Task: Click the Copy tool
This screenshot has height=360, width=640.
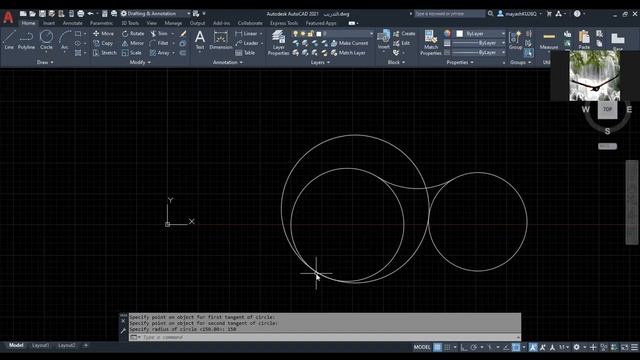Action: point(103,43)
